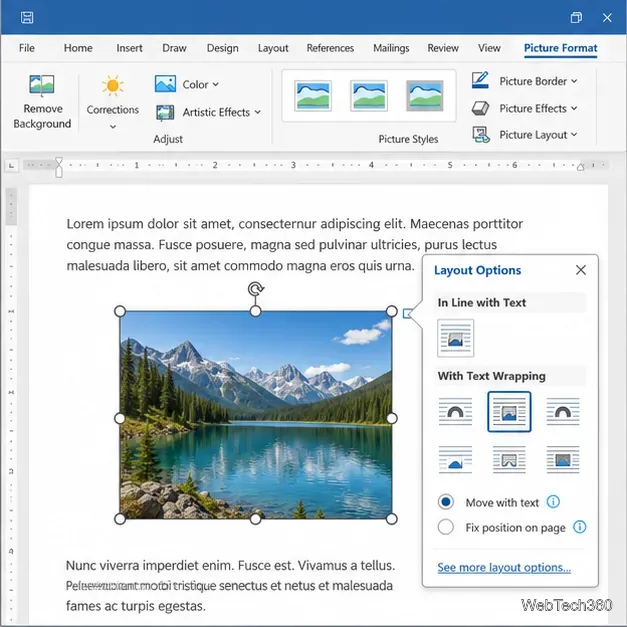Click the info icon next to Move with text

click(553, 502)
